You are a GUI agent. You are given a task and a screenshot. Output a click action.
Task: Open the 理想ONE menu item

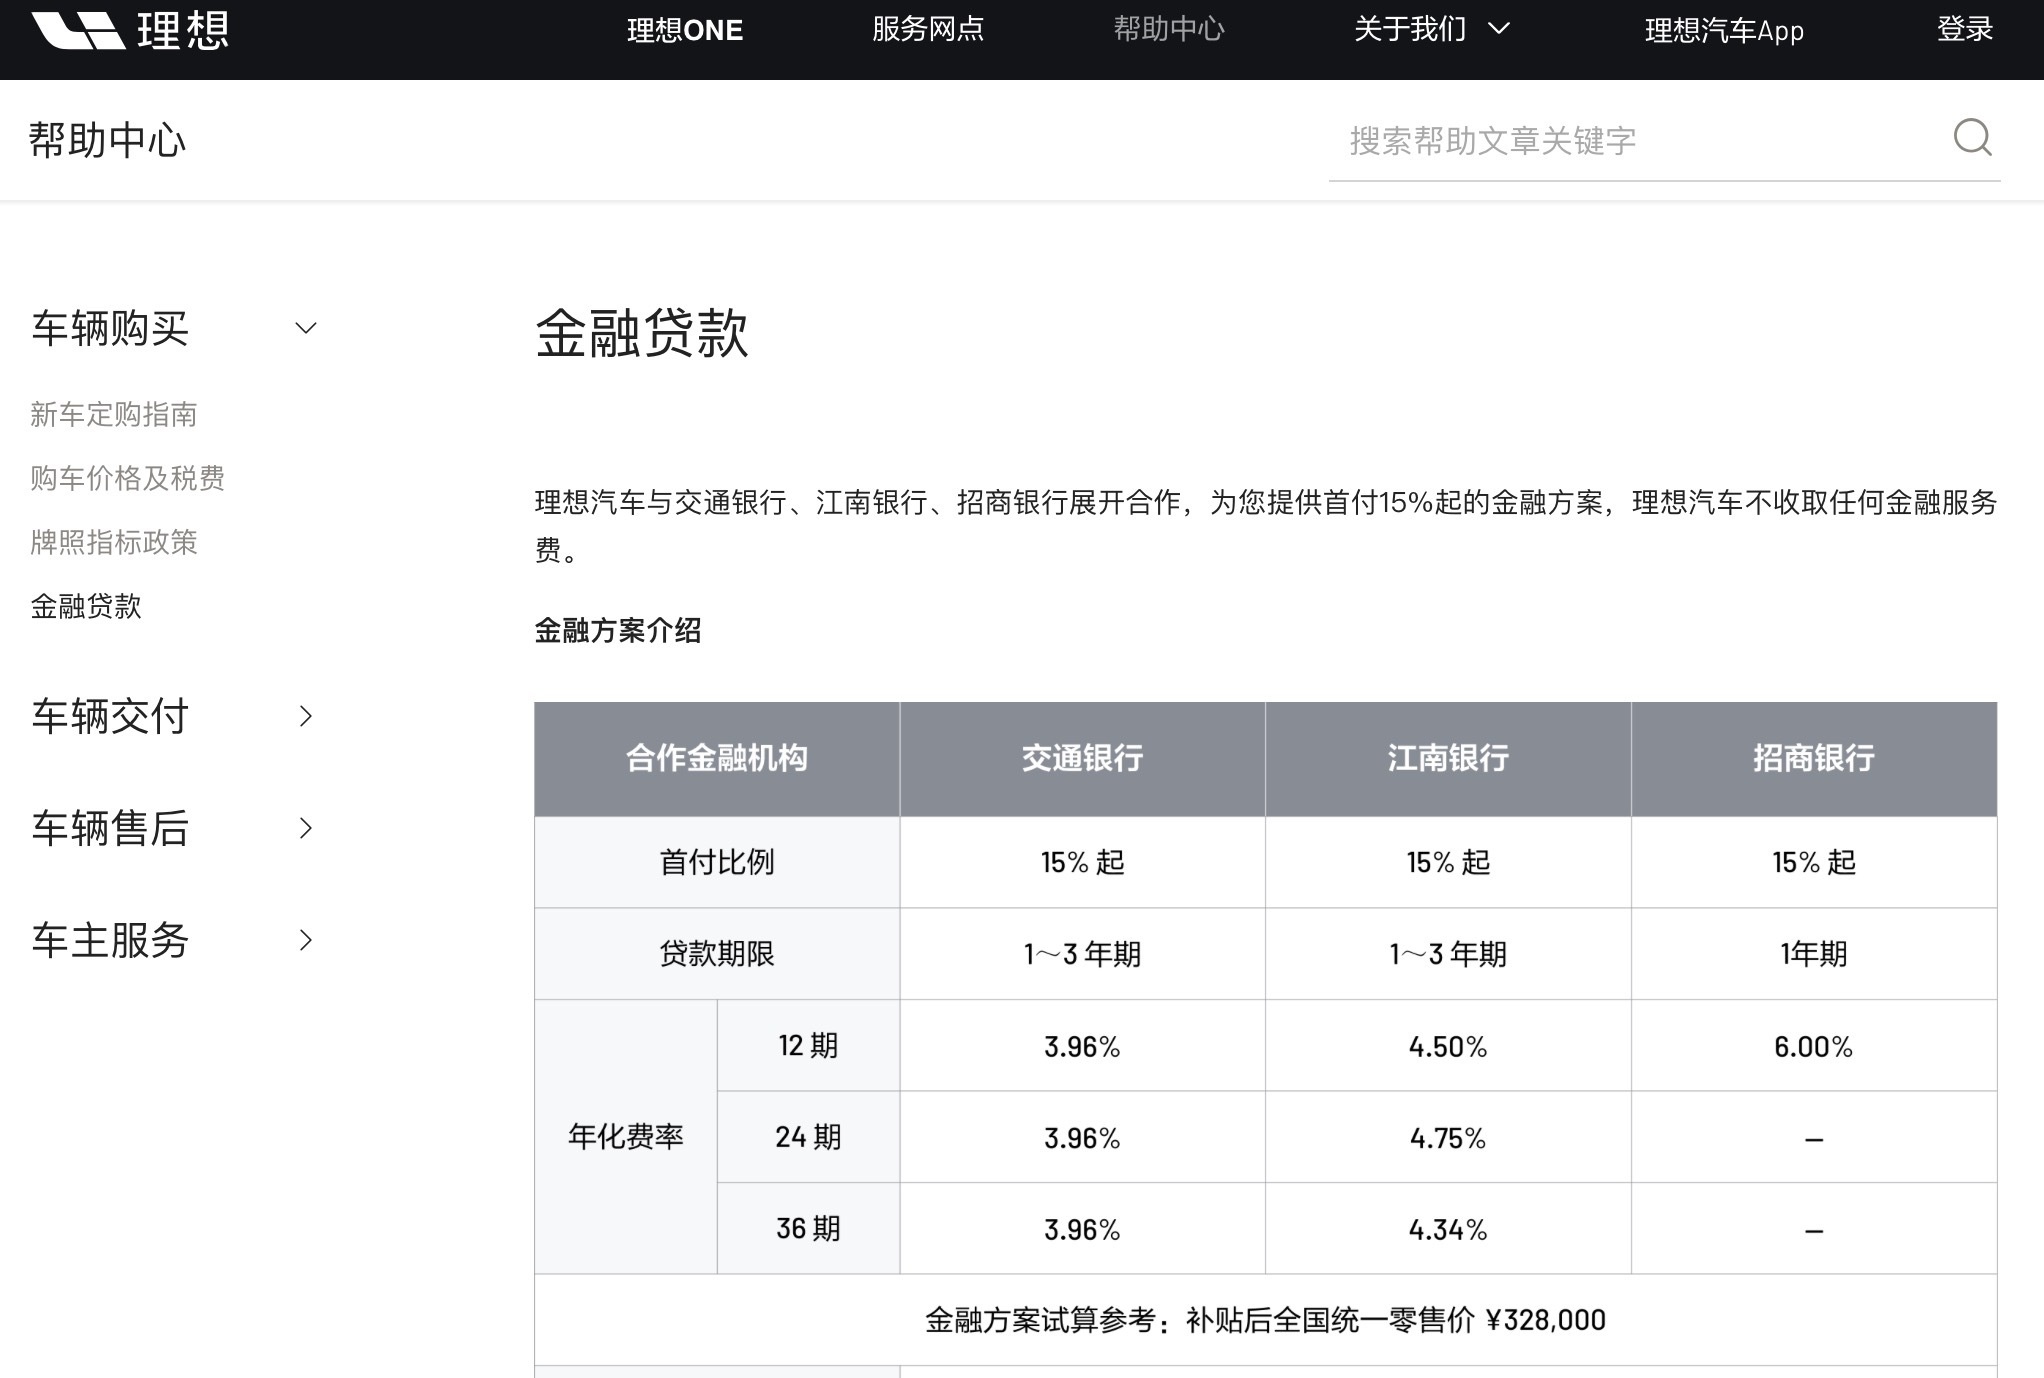click(x=683, y=30)
